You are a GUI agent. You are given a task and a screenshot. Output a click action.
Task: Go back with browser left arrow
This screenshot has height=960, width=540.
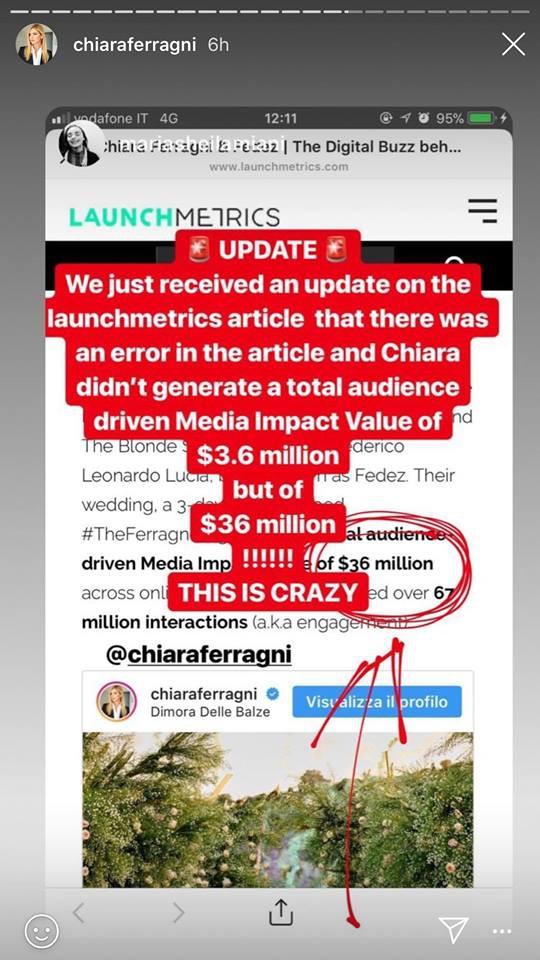point(78,913)
